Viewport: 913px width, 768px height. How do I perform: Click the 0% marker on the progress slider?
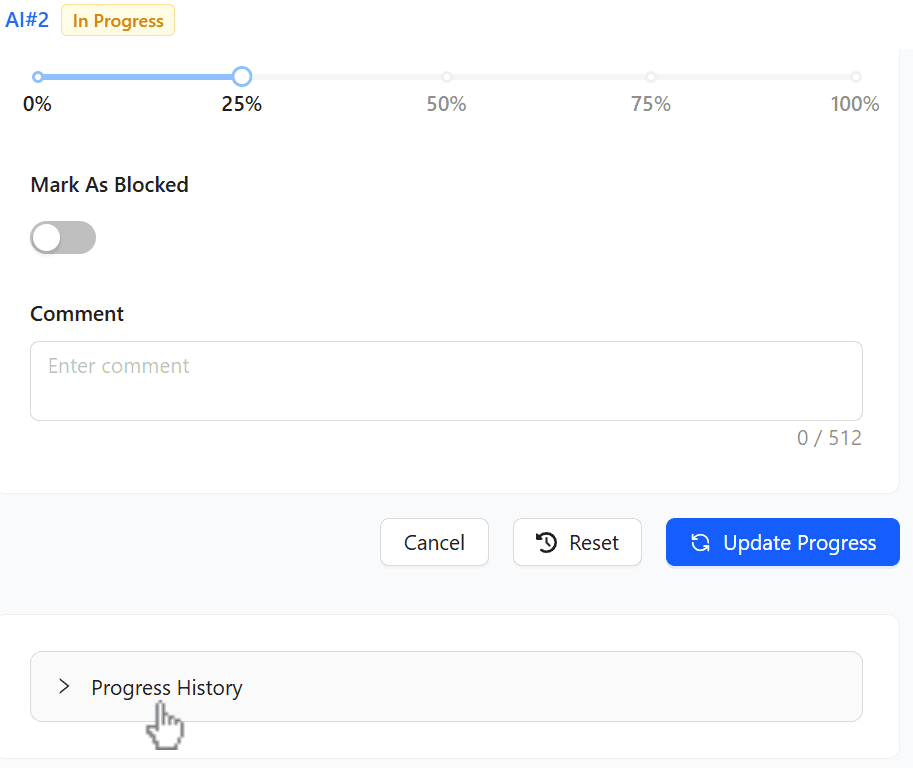pos(37,76)
